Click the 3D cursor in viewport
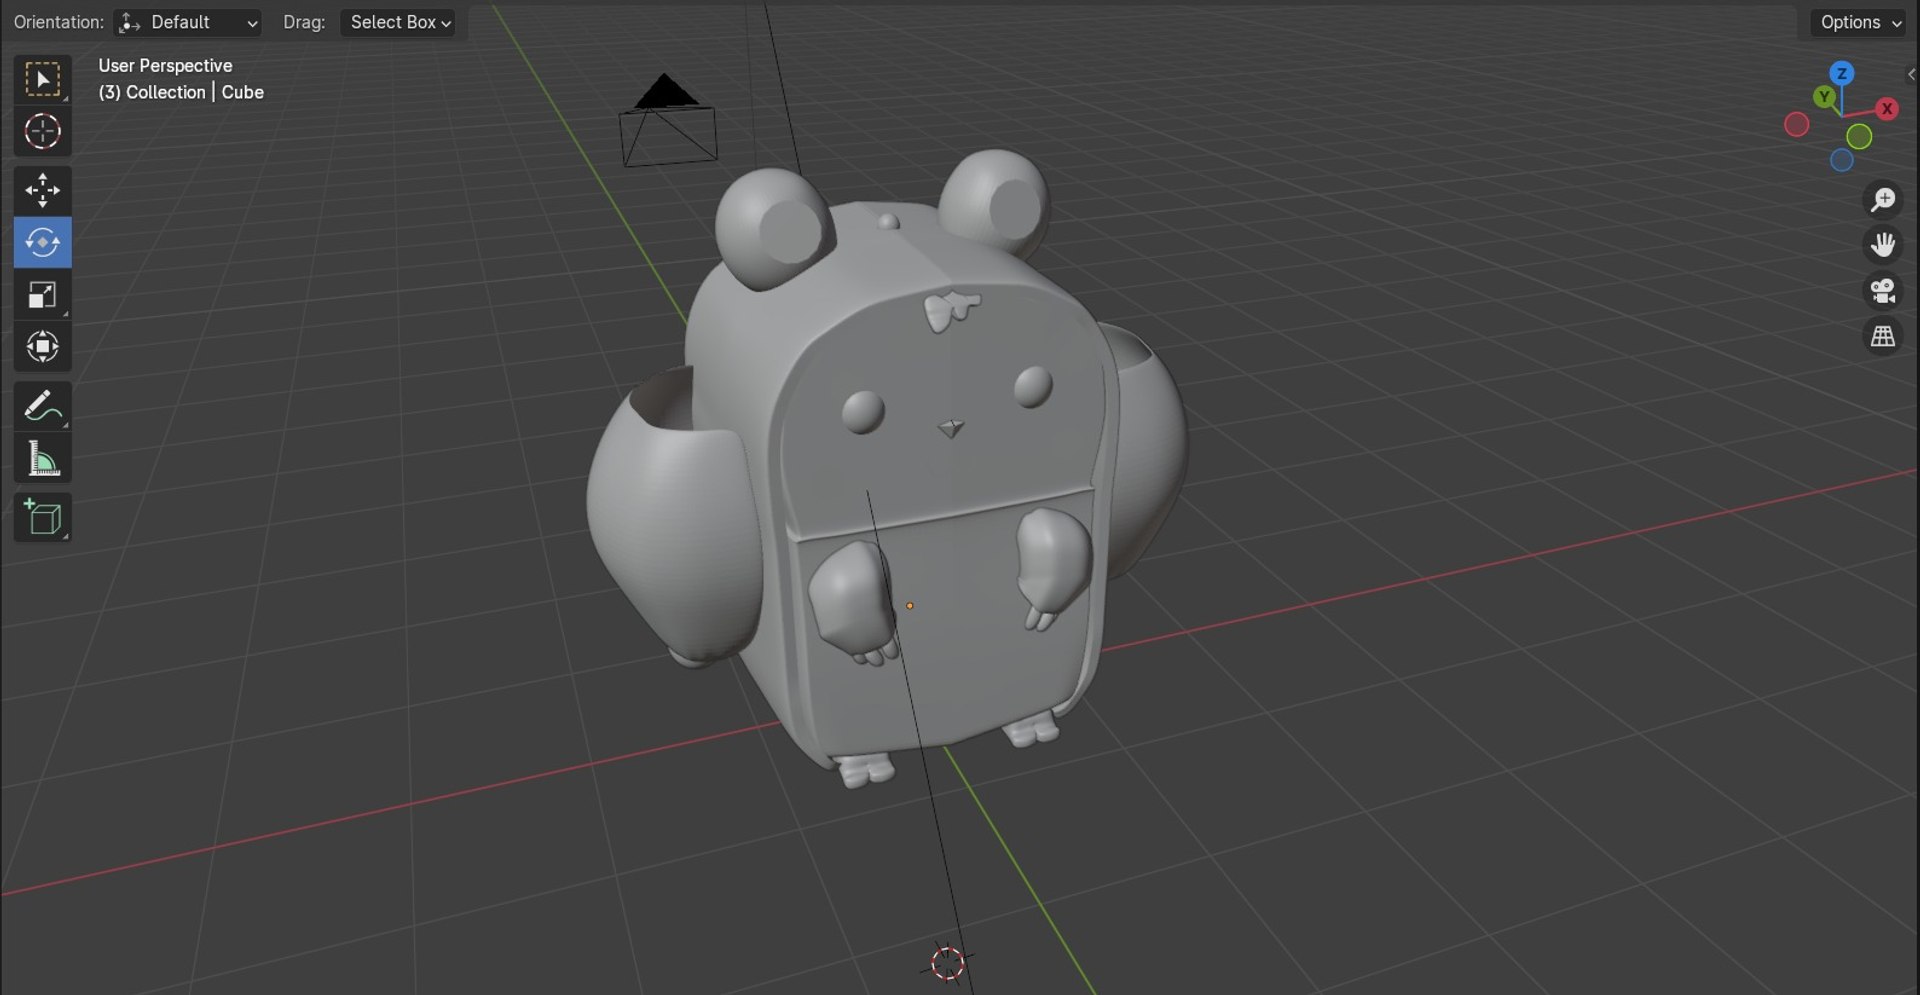Image resolution: width=1920 pixels, height=995 pixels. pyautogui.click(x=947, y=963)
